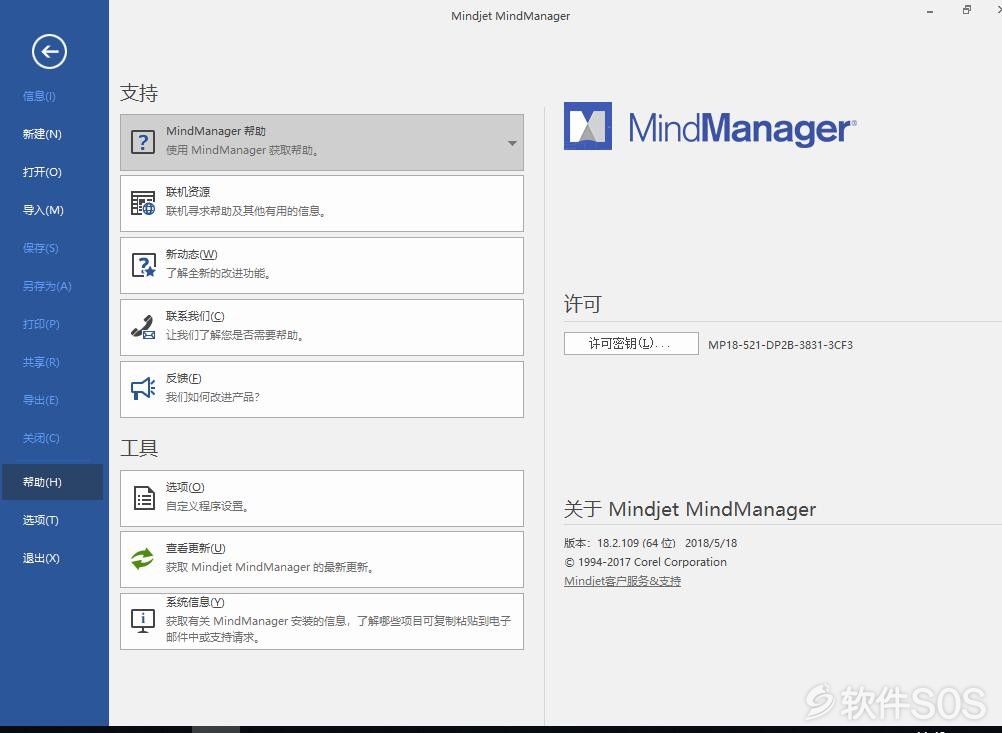The image size is (1002, 733).
Task: Click the 联机资源 title text
Action: coord(188,192)
